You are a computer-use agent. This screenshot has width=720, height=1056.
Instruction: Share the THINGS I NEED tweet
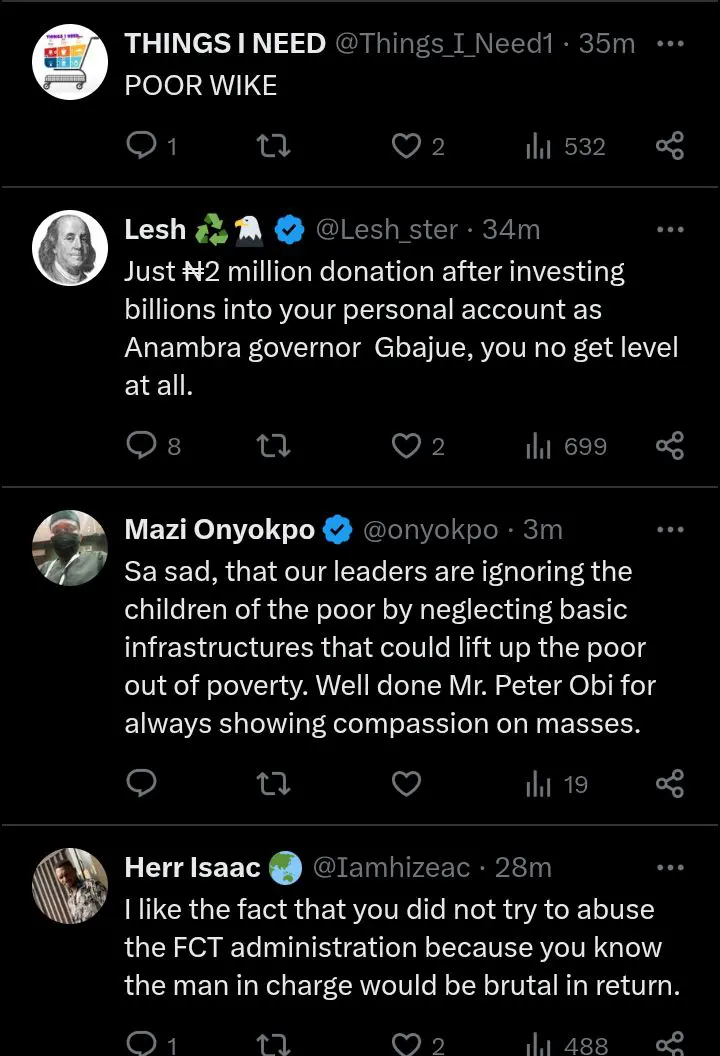point(669,147)
